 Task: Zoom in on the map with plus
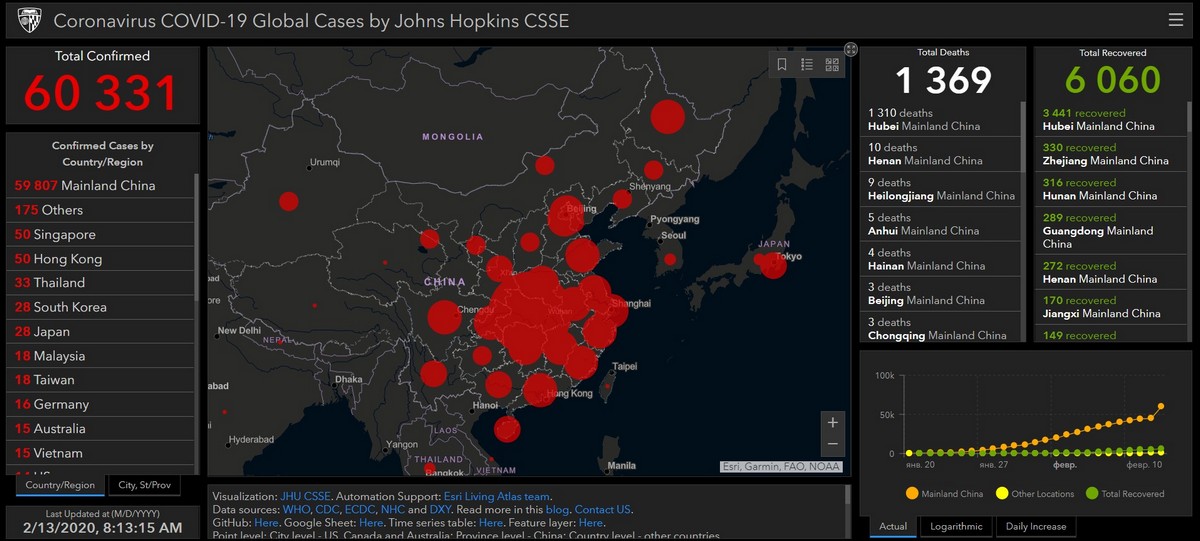[832, 422]
